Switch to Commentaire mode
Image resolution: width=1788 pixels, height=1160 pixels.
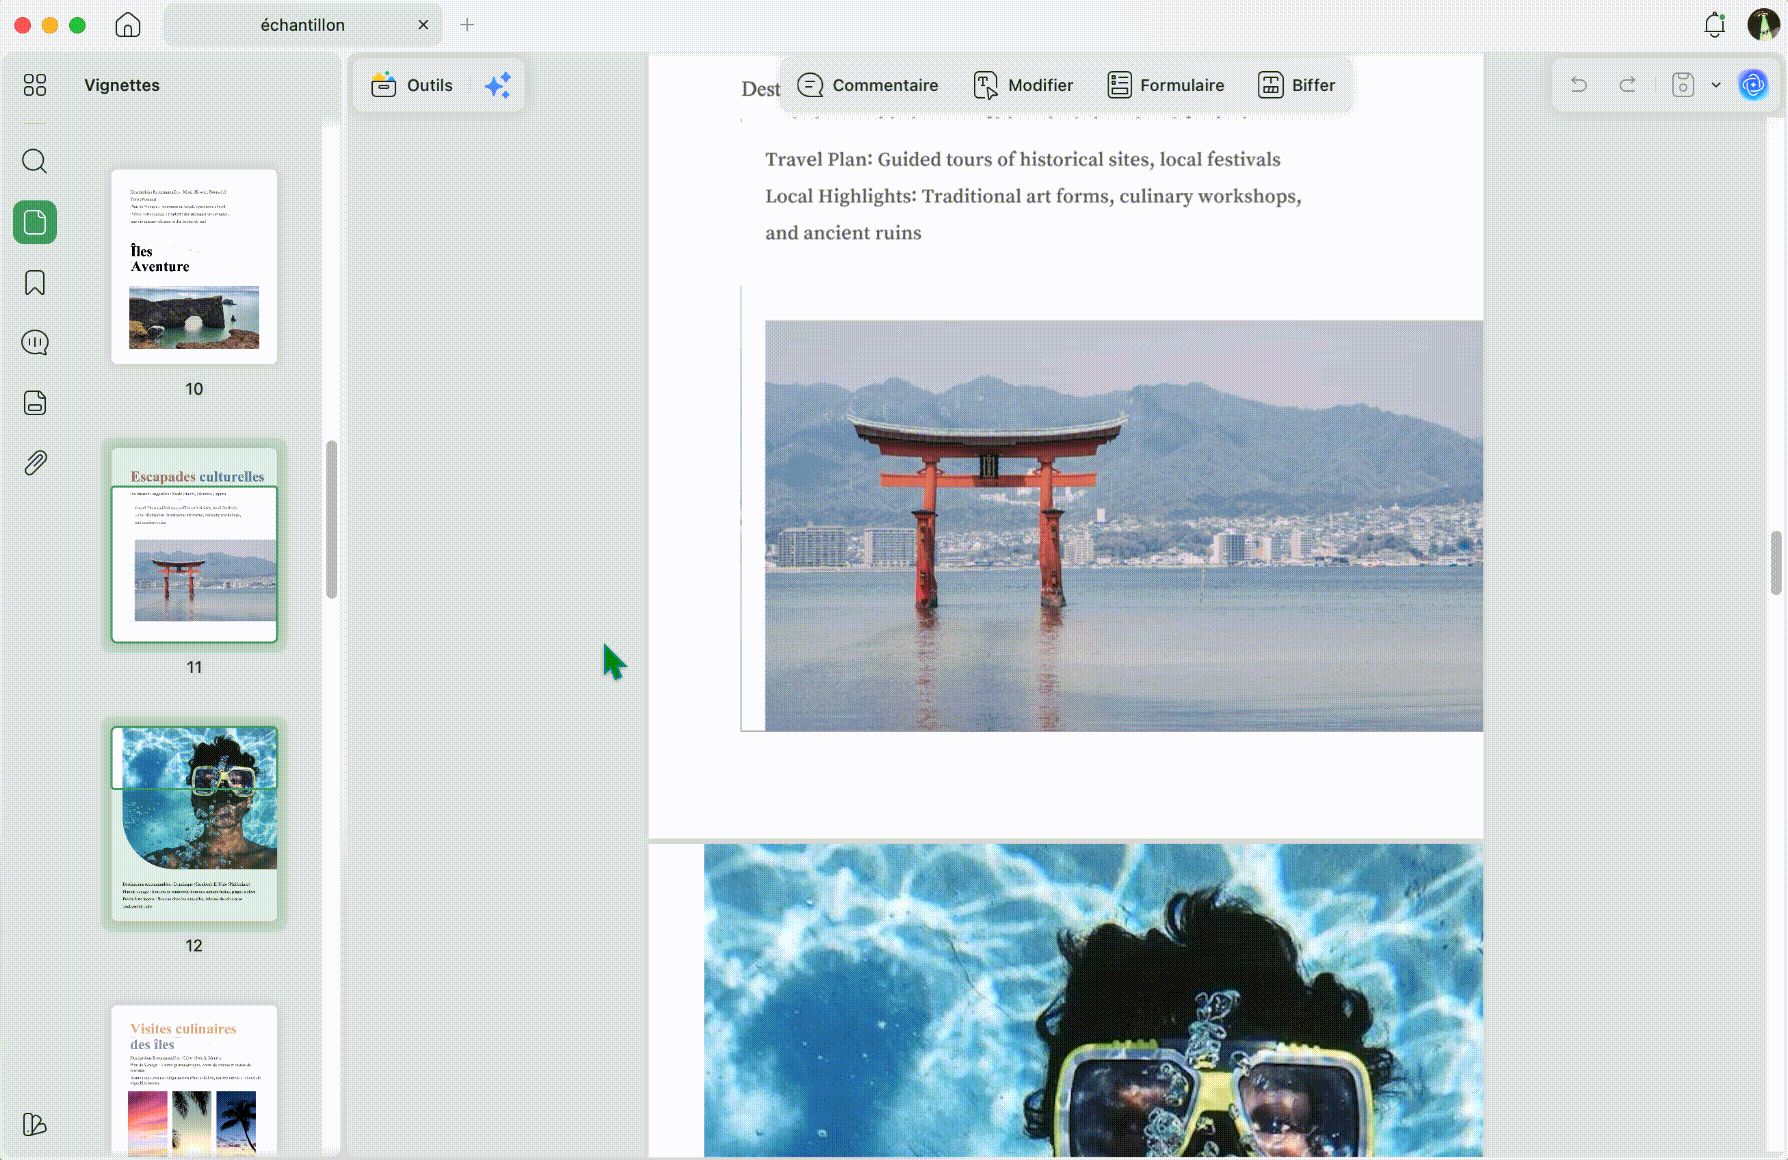pyautogui.click(x=868, y=85)
